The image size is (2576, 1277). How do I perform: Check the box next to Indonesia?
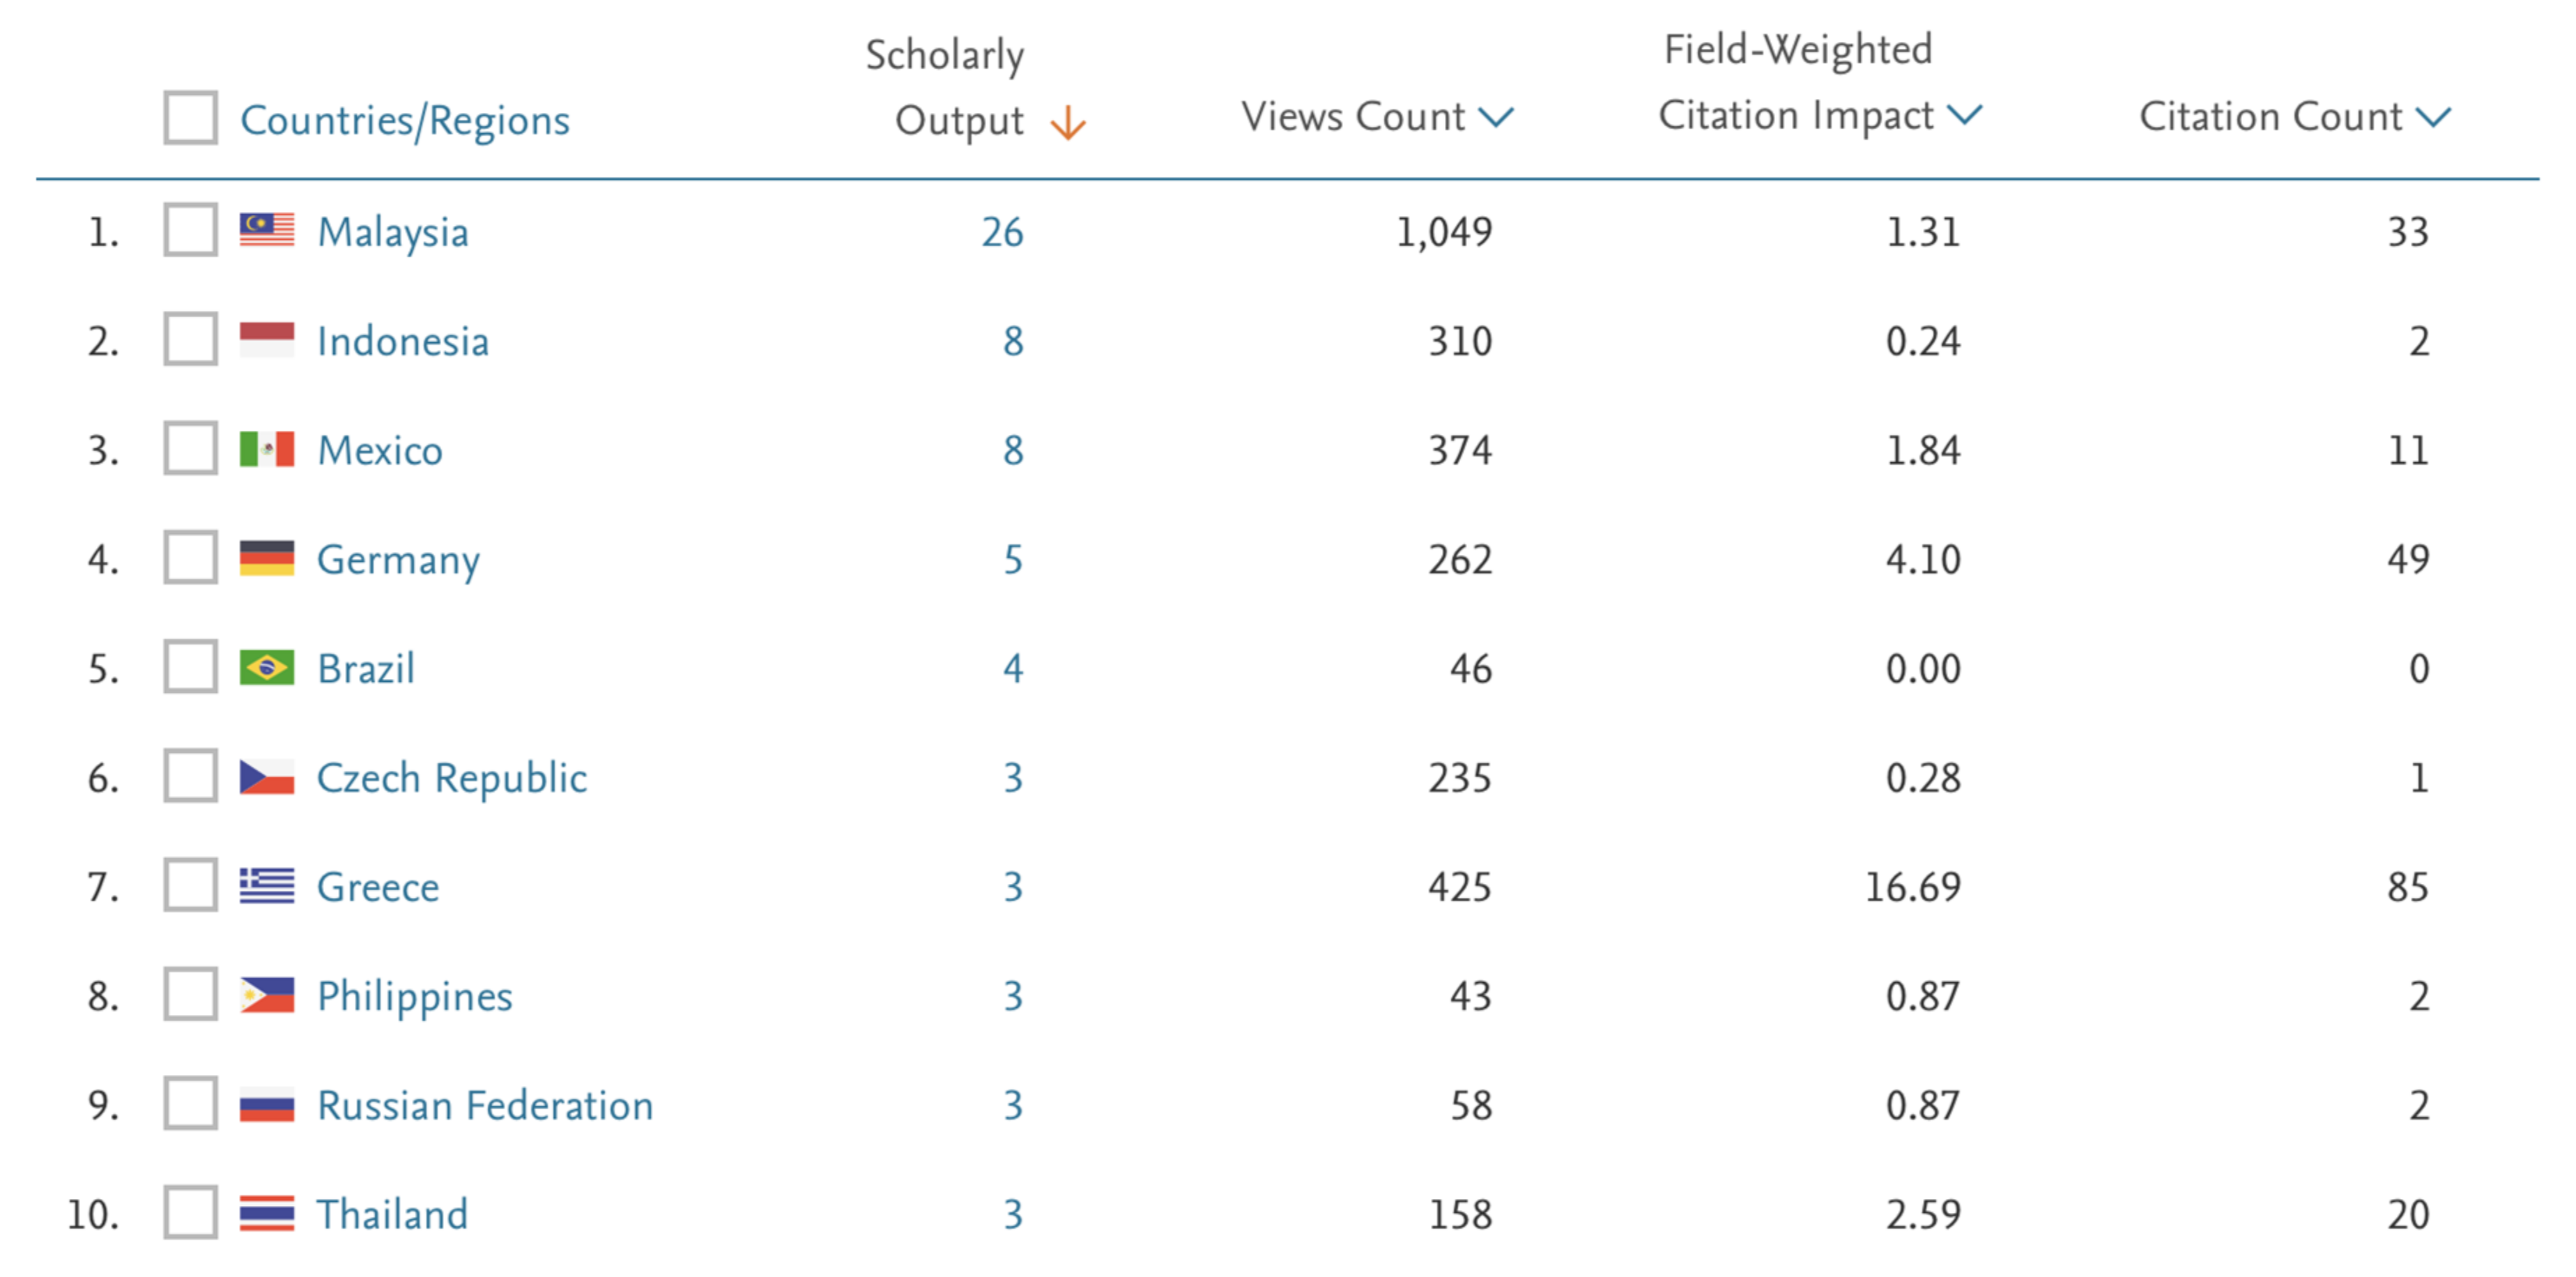pos(191,340)
